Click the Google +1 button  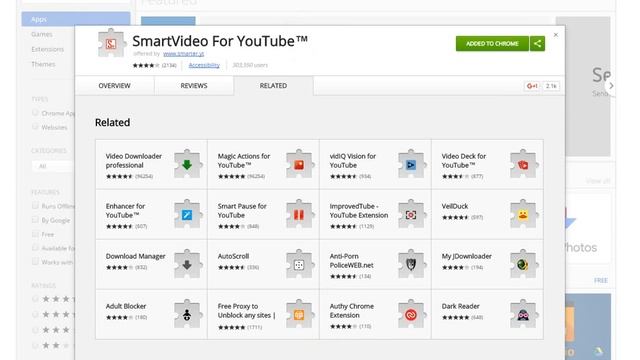(x=532, y=86)
